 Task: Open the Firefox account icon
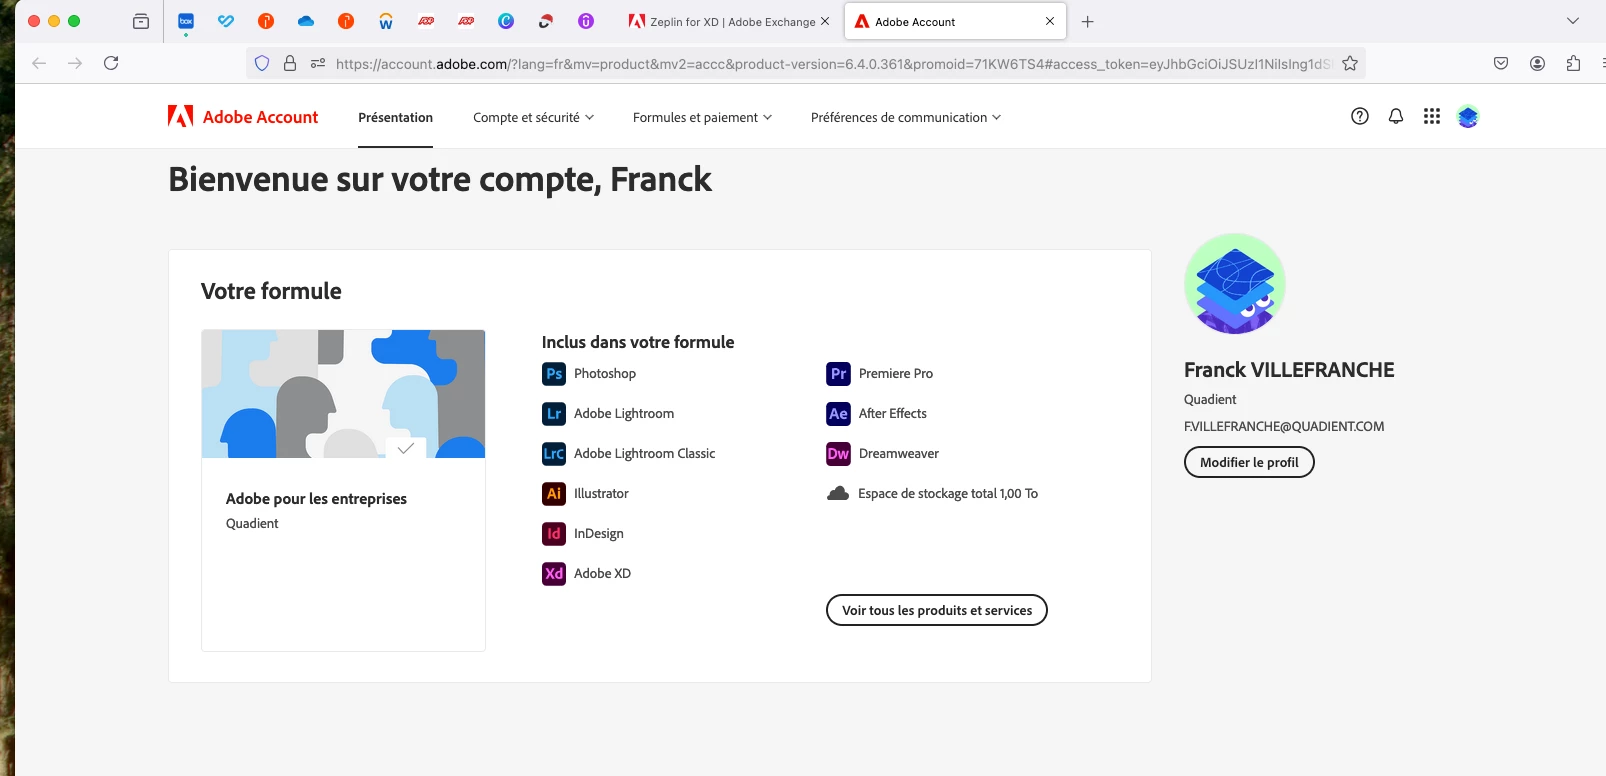coord(1538,63)
